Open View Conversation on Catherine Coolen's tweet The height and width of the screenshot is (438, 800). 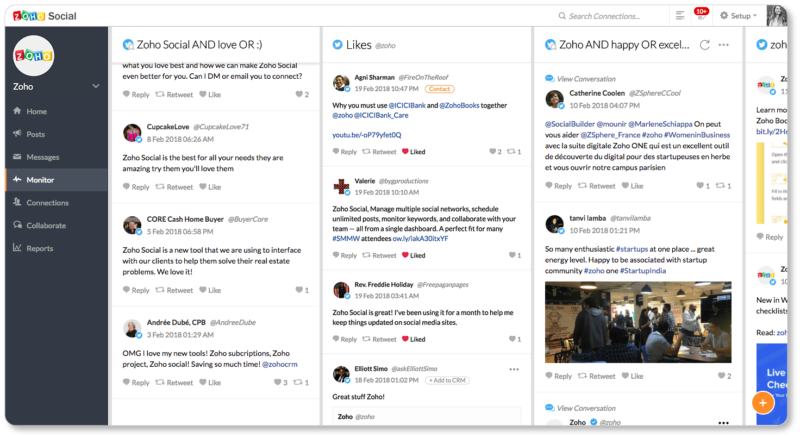[586, 78]
